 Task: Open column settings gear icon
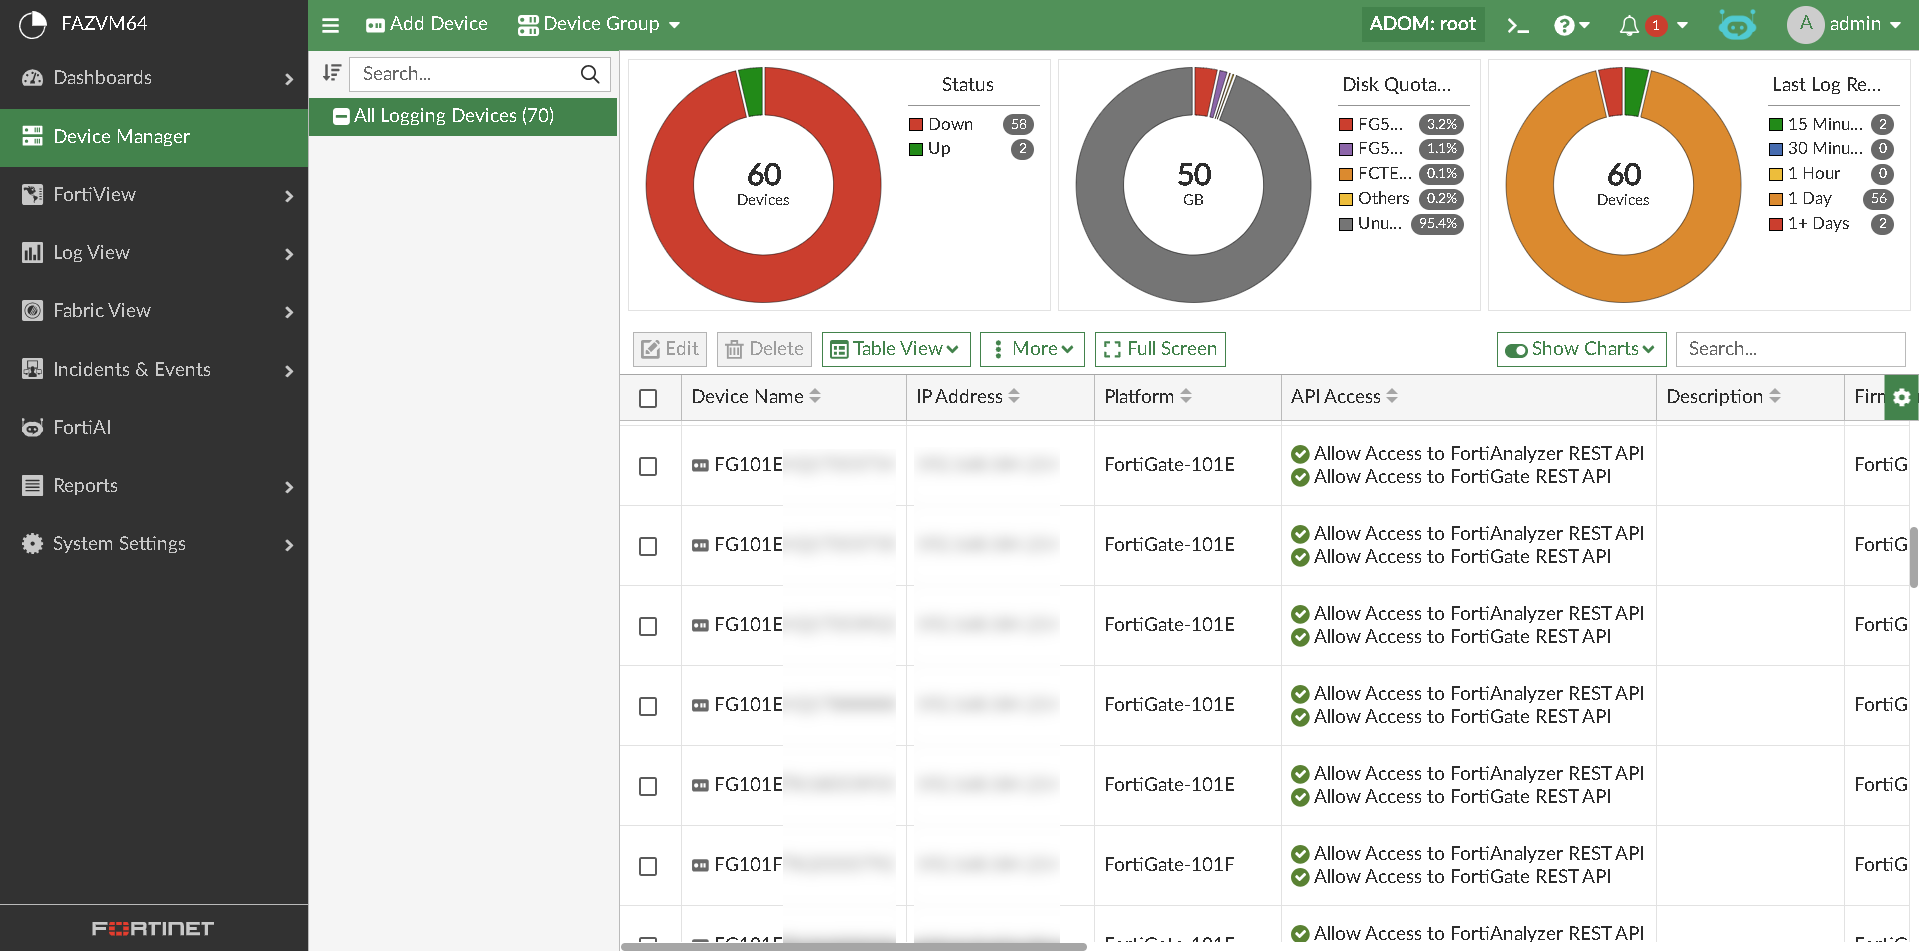coord(1901,397)
